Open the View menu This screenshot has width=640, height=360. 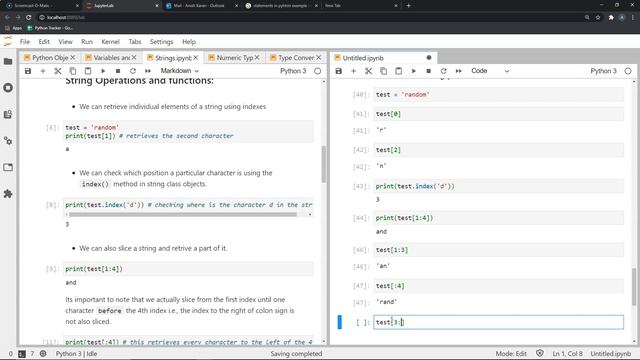[x=65, y=42]
